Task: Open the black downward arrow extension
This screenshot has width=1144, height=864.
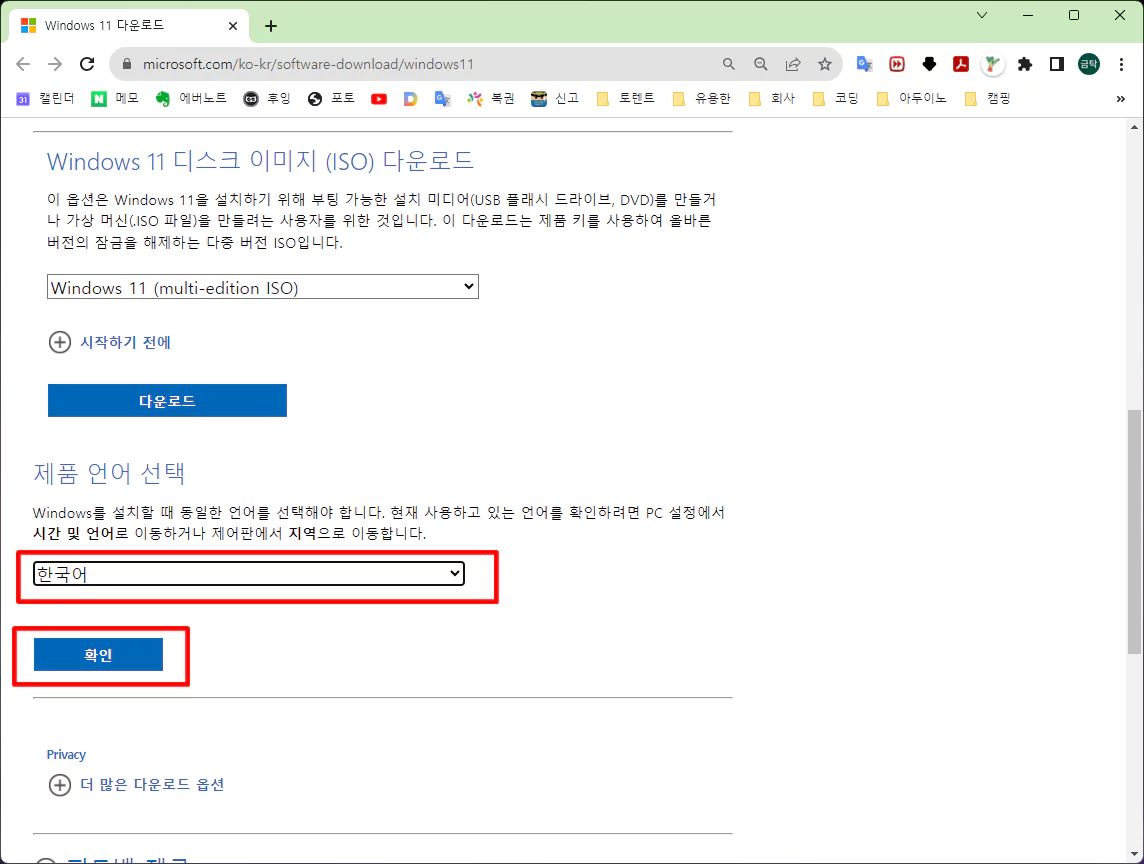Action: pyautogui.click(x=929, y=64)
